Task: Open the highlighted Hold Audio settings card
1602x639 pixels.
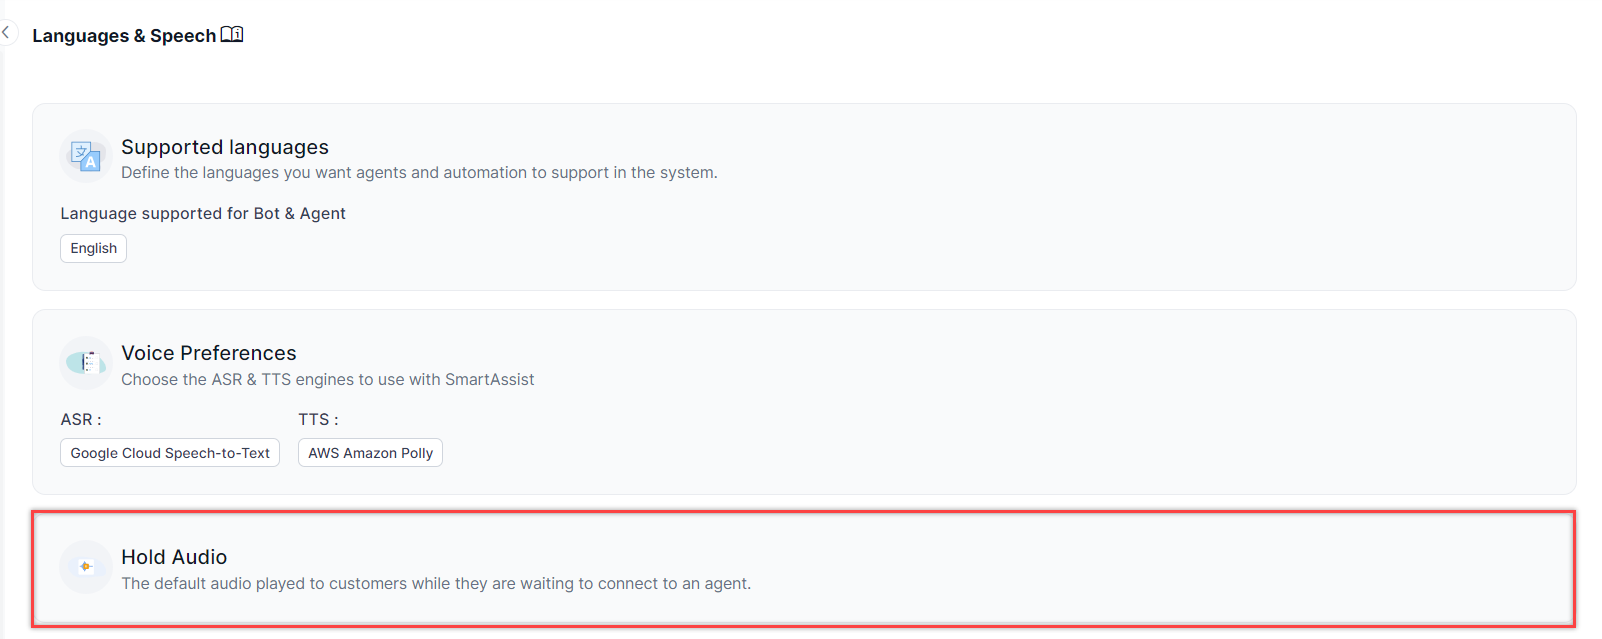Action: (x=1000, y=568)
